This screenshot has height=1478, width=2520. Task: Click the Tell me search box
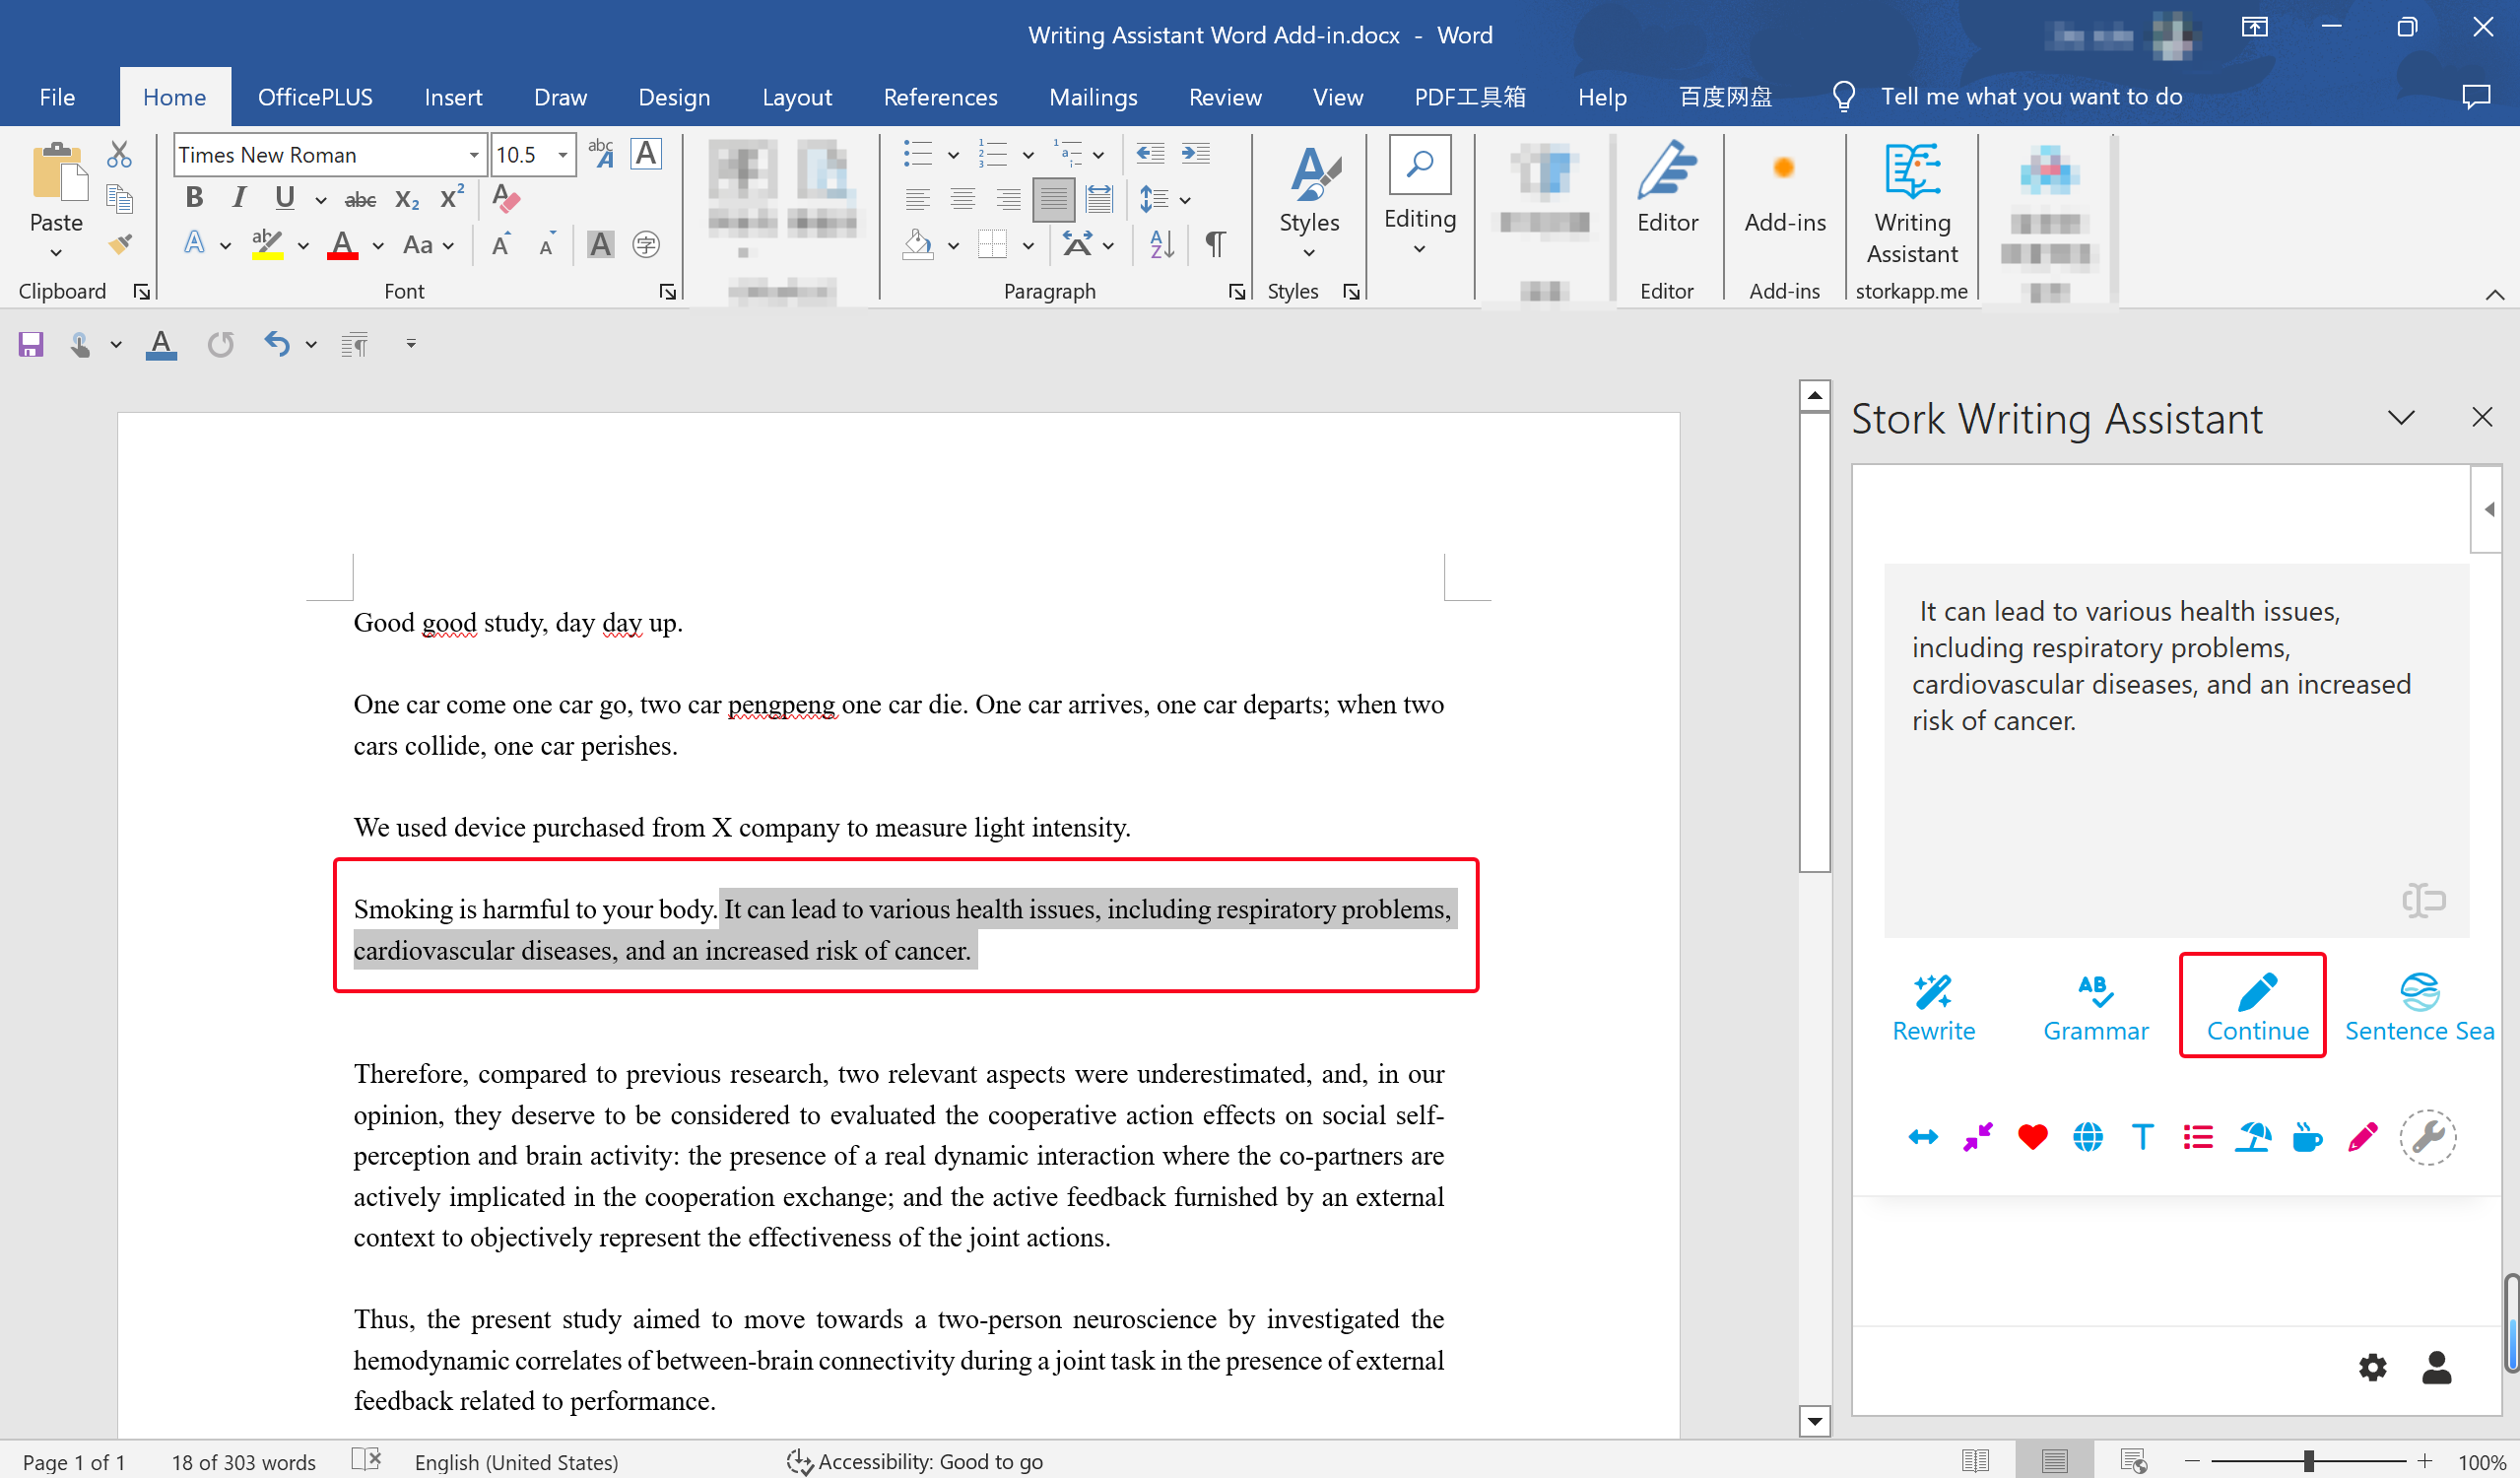point(2030,97)
